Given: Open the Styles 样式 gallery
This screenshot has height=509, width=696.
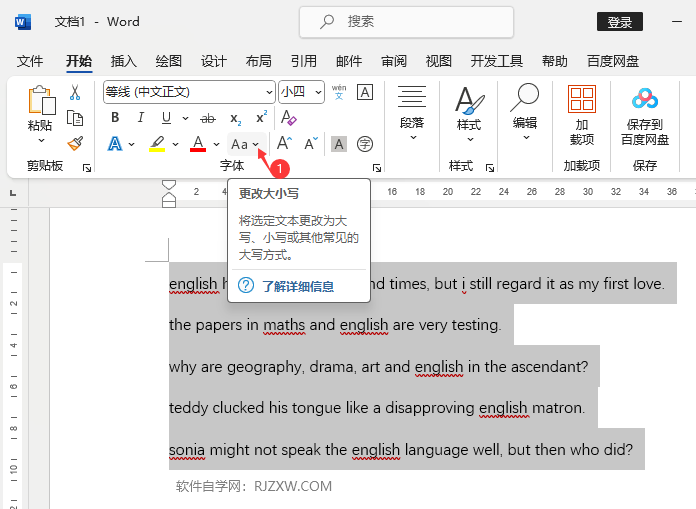Looking at the screenshot, I should [469, 114].
